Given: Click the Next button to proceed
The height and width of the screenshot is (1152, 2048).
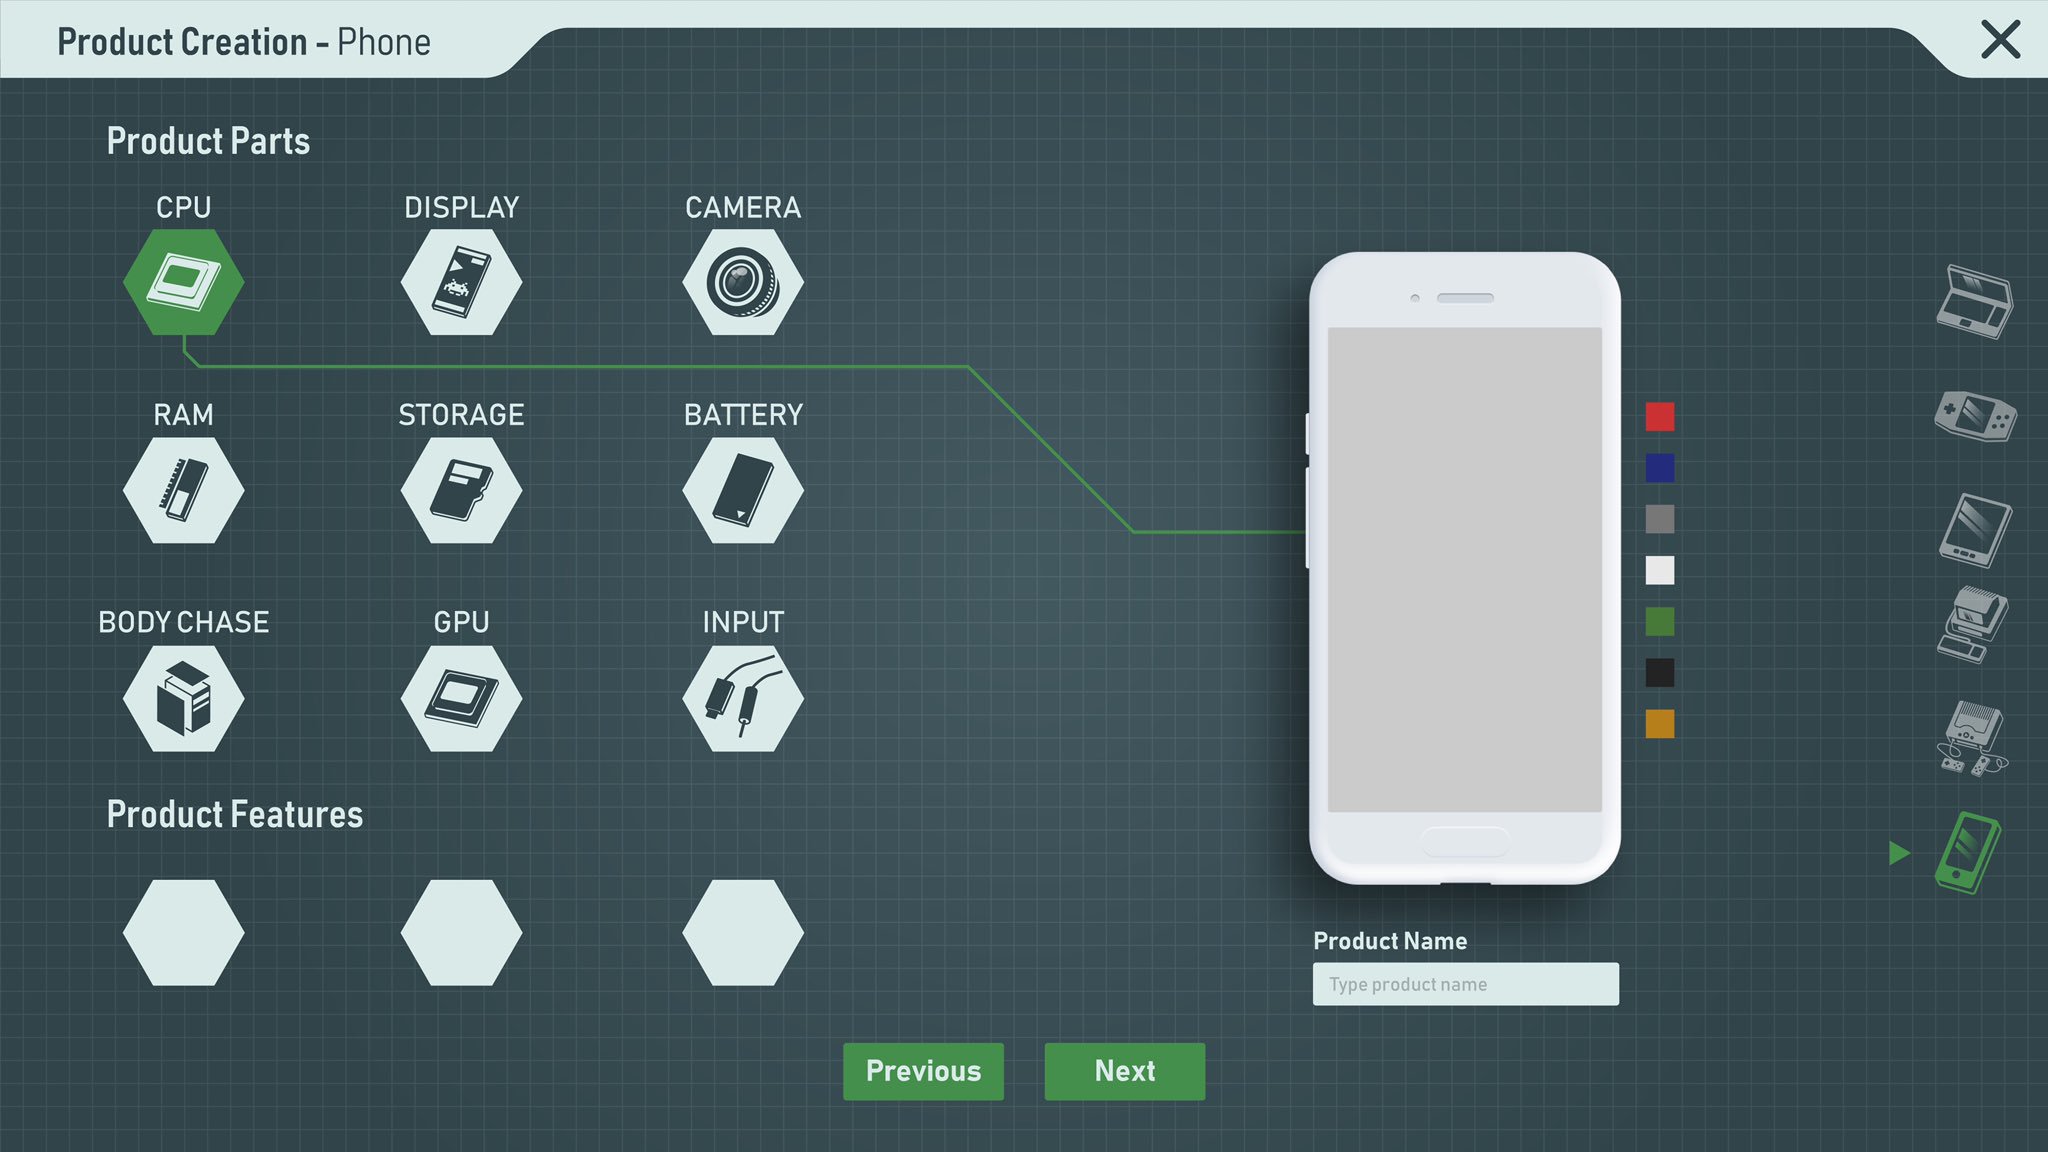Looking at the screenshot, I should (1125, 1070).
